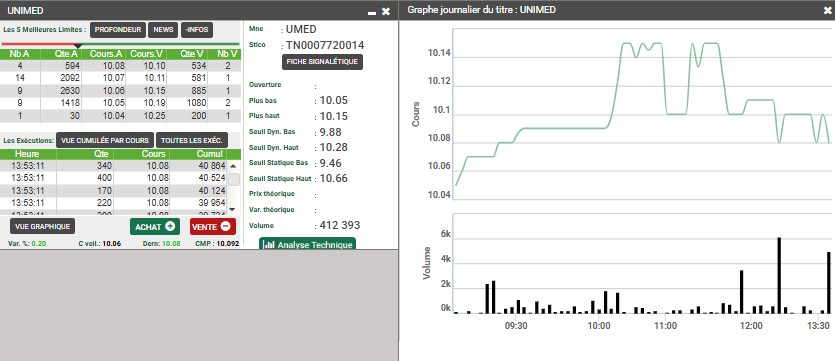Screen dimensions: 835x361
Task: Open the FICHE SIGNALÉTIQUE sheet
Action: [322, 62]
